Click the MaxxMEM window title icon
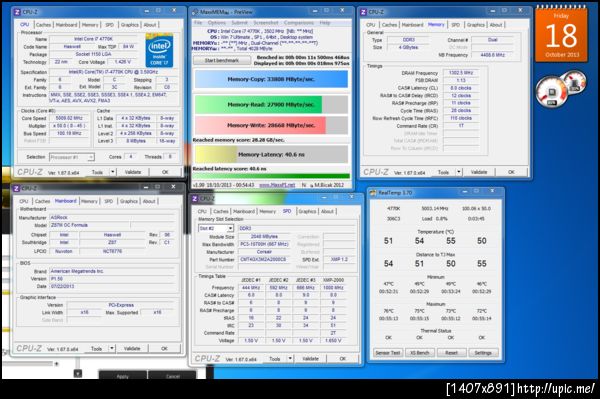 tap(196, 12)
